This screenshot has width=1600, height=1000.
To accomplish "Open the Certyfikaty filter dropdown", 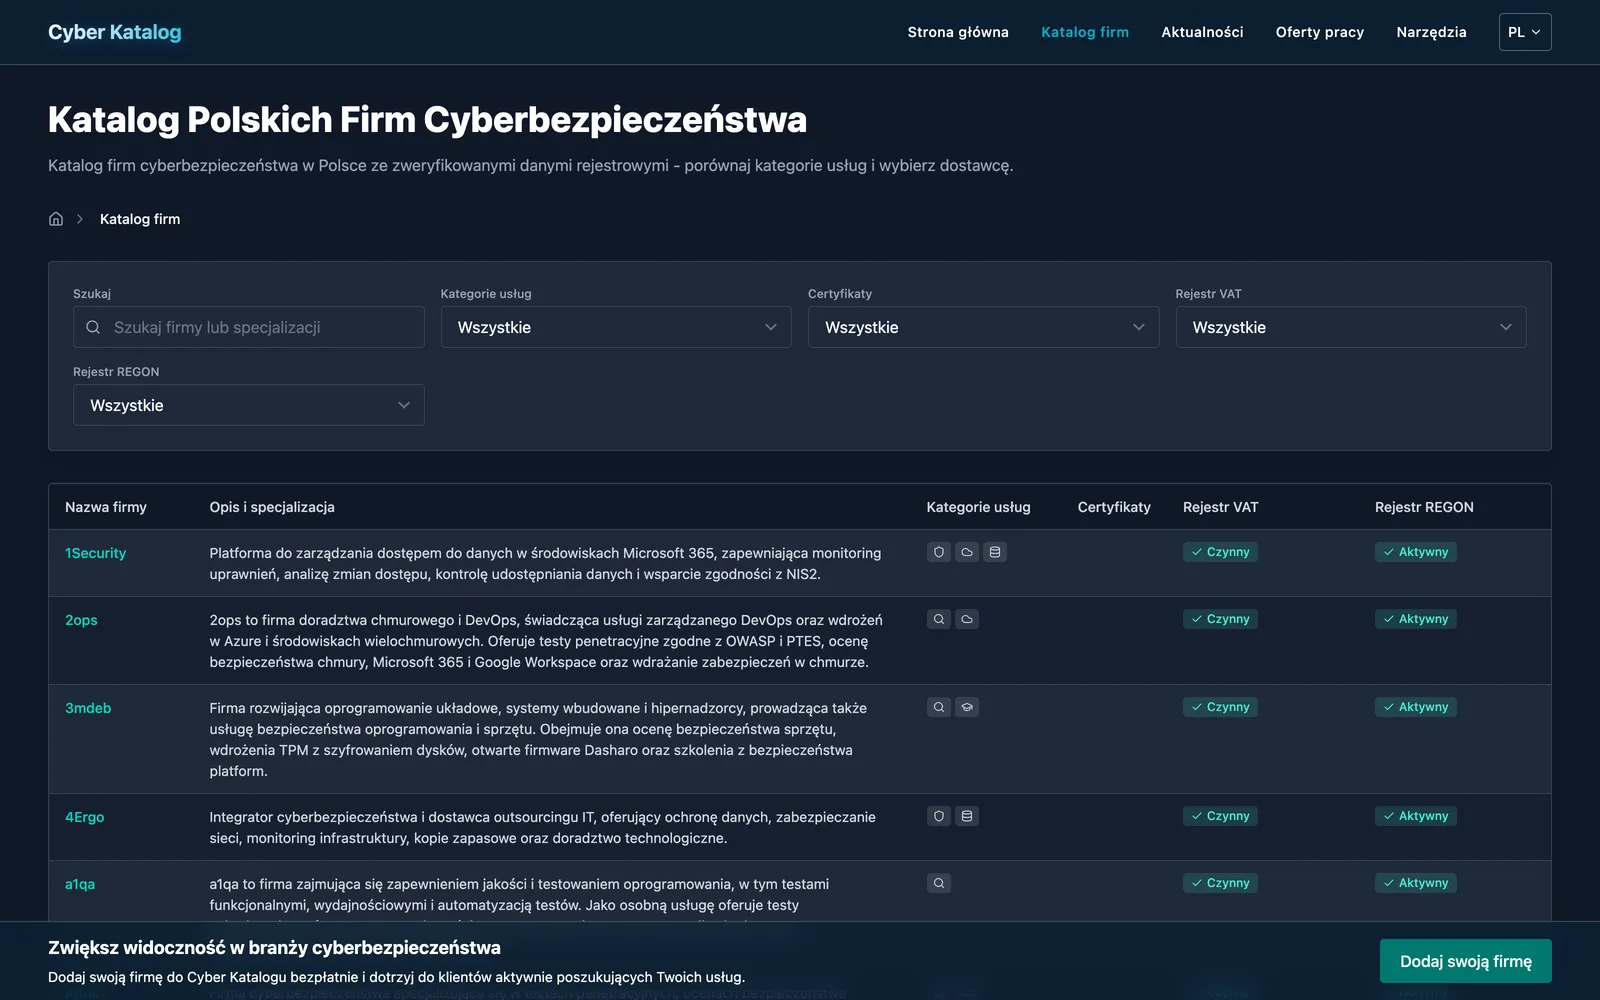I will coord(983,327).
